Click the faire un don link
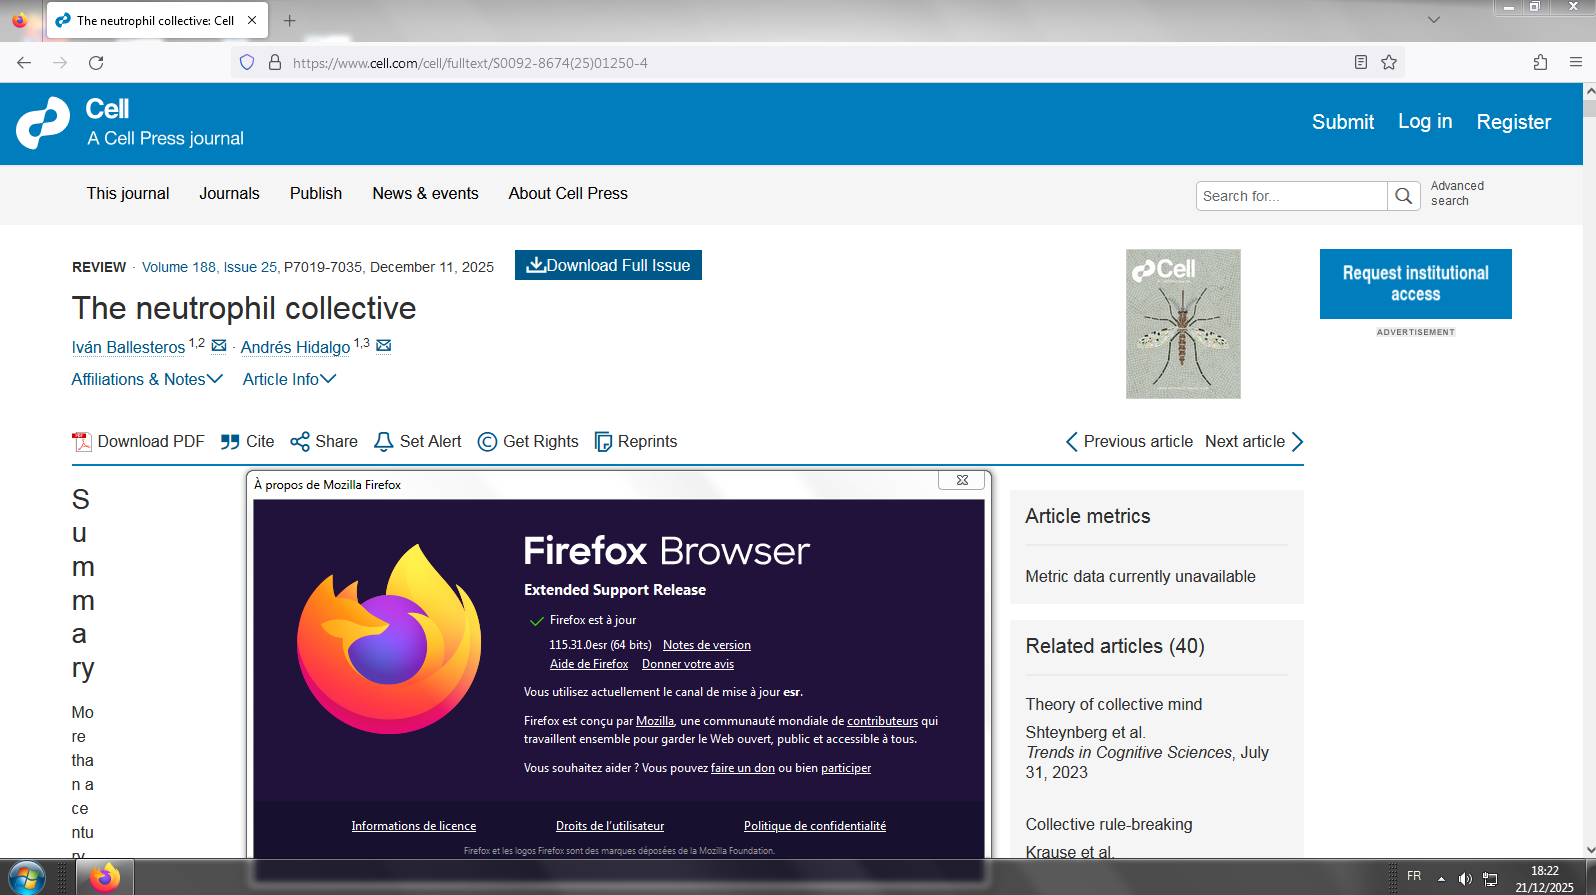Viewport: 1596px width, 895px height. pyautogui.click(x=743, y=768)
